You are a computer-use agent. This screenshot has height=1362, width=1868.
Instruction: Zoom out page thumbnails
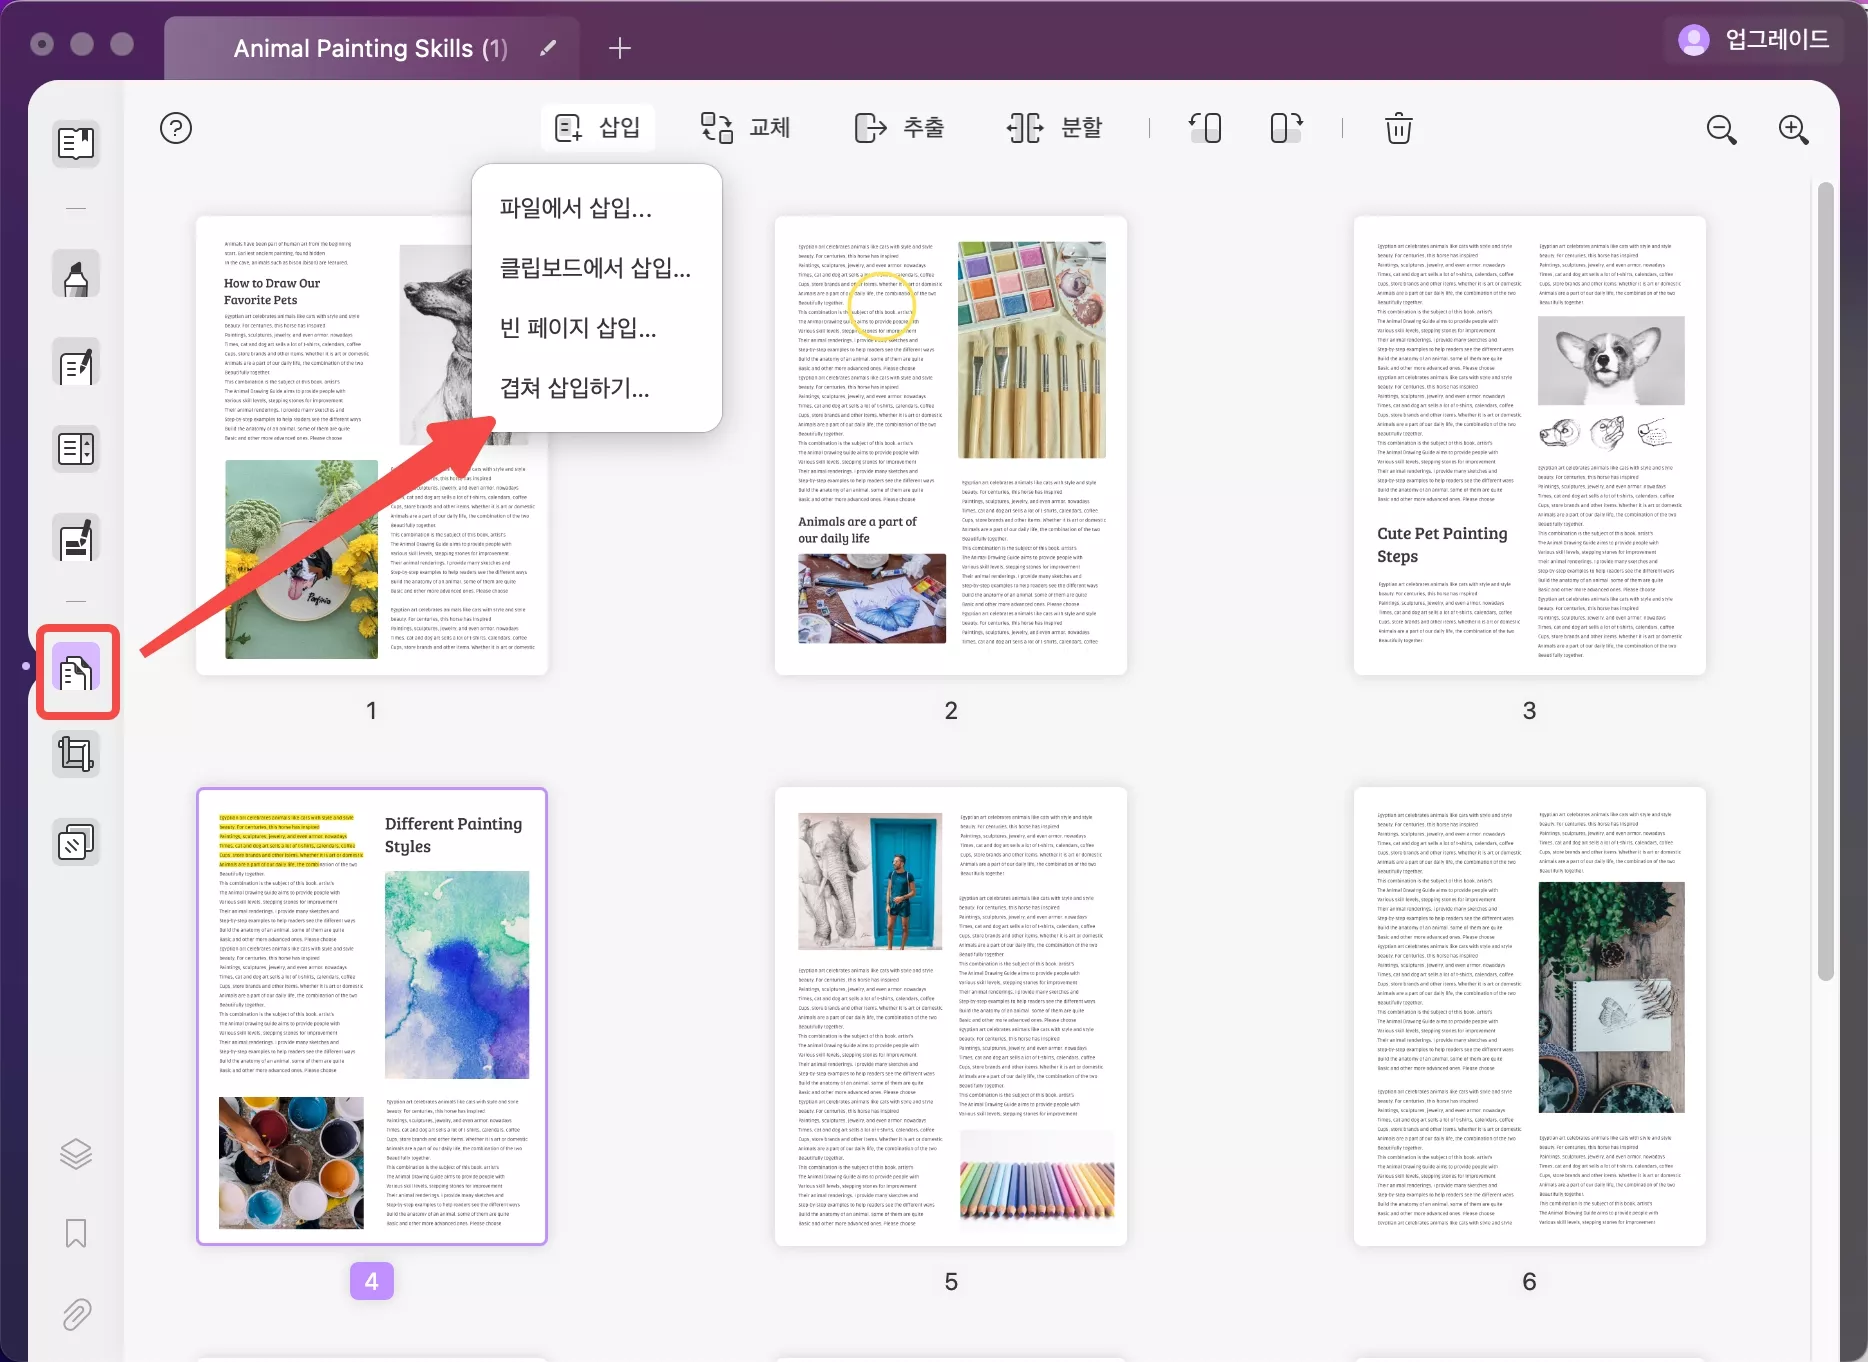(1721, 129)
